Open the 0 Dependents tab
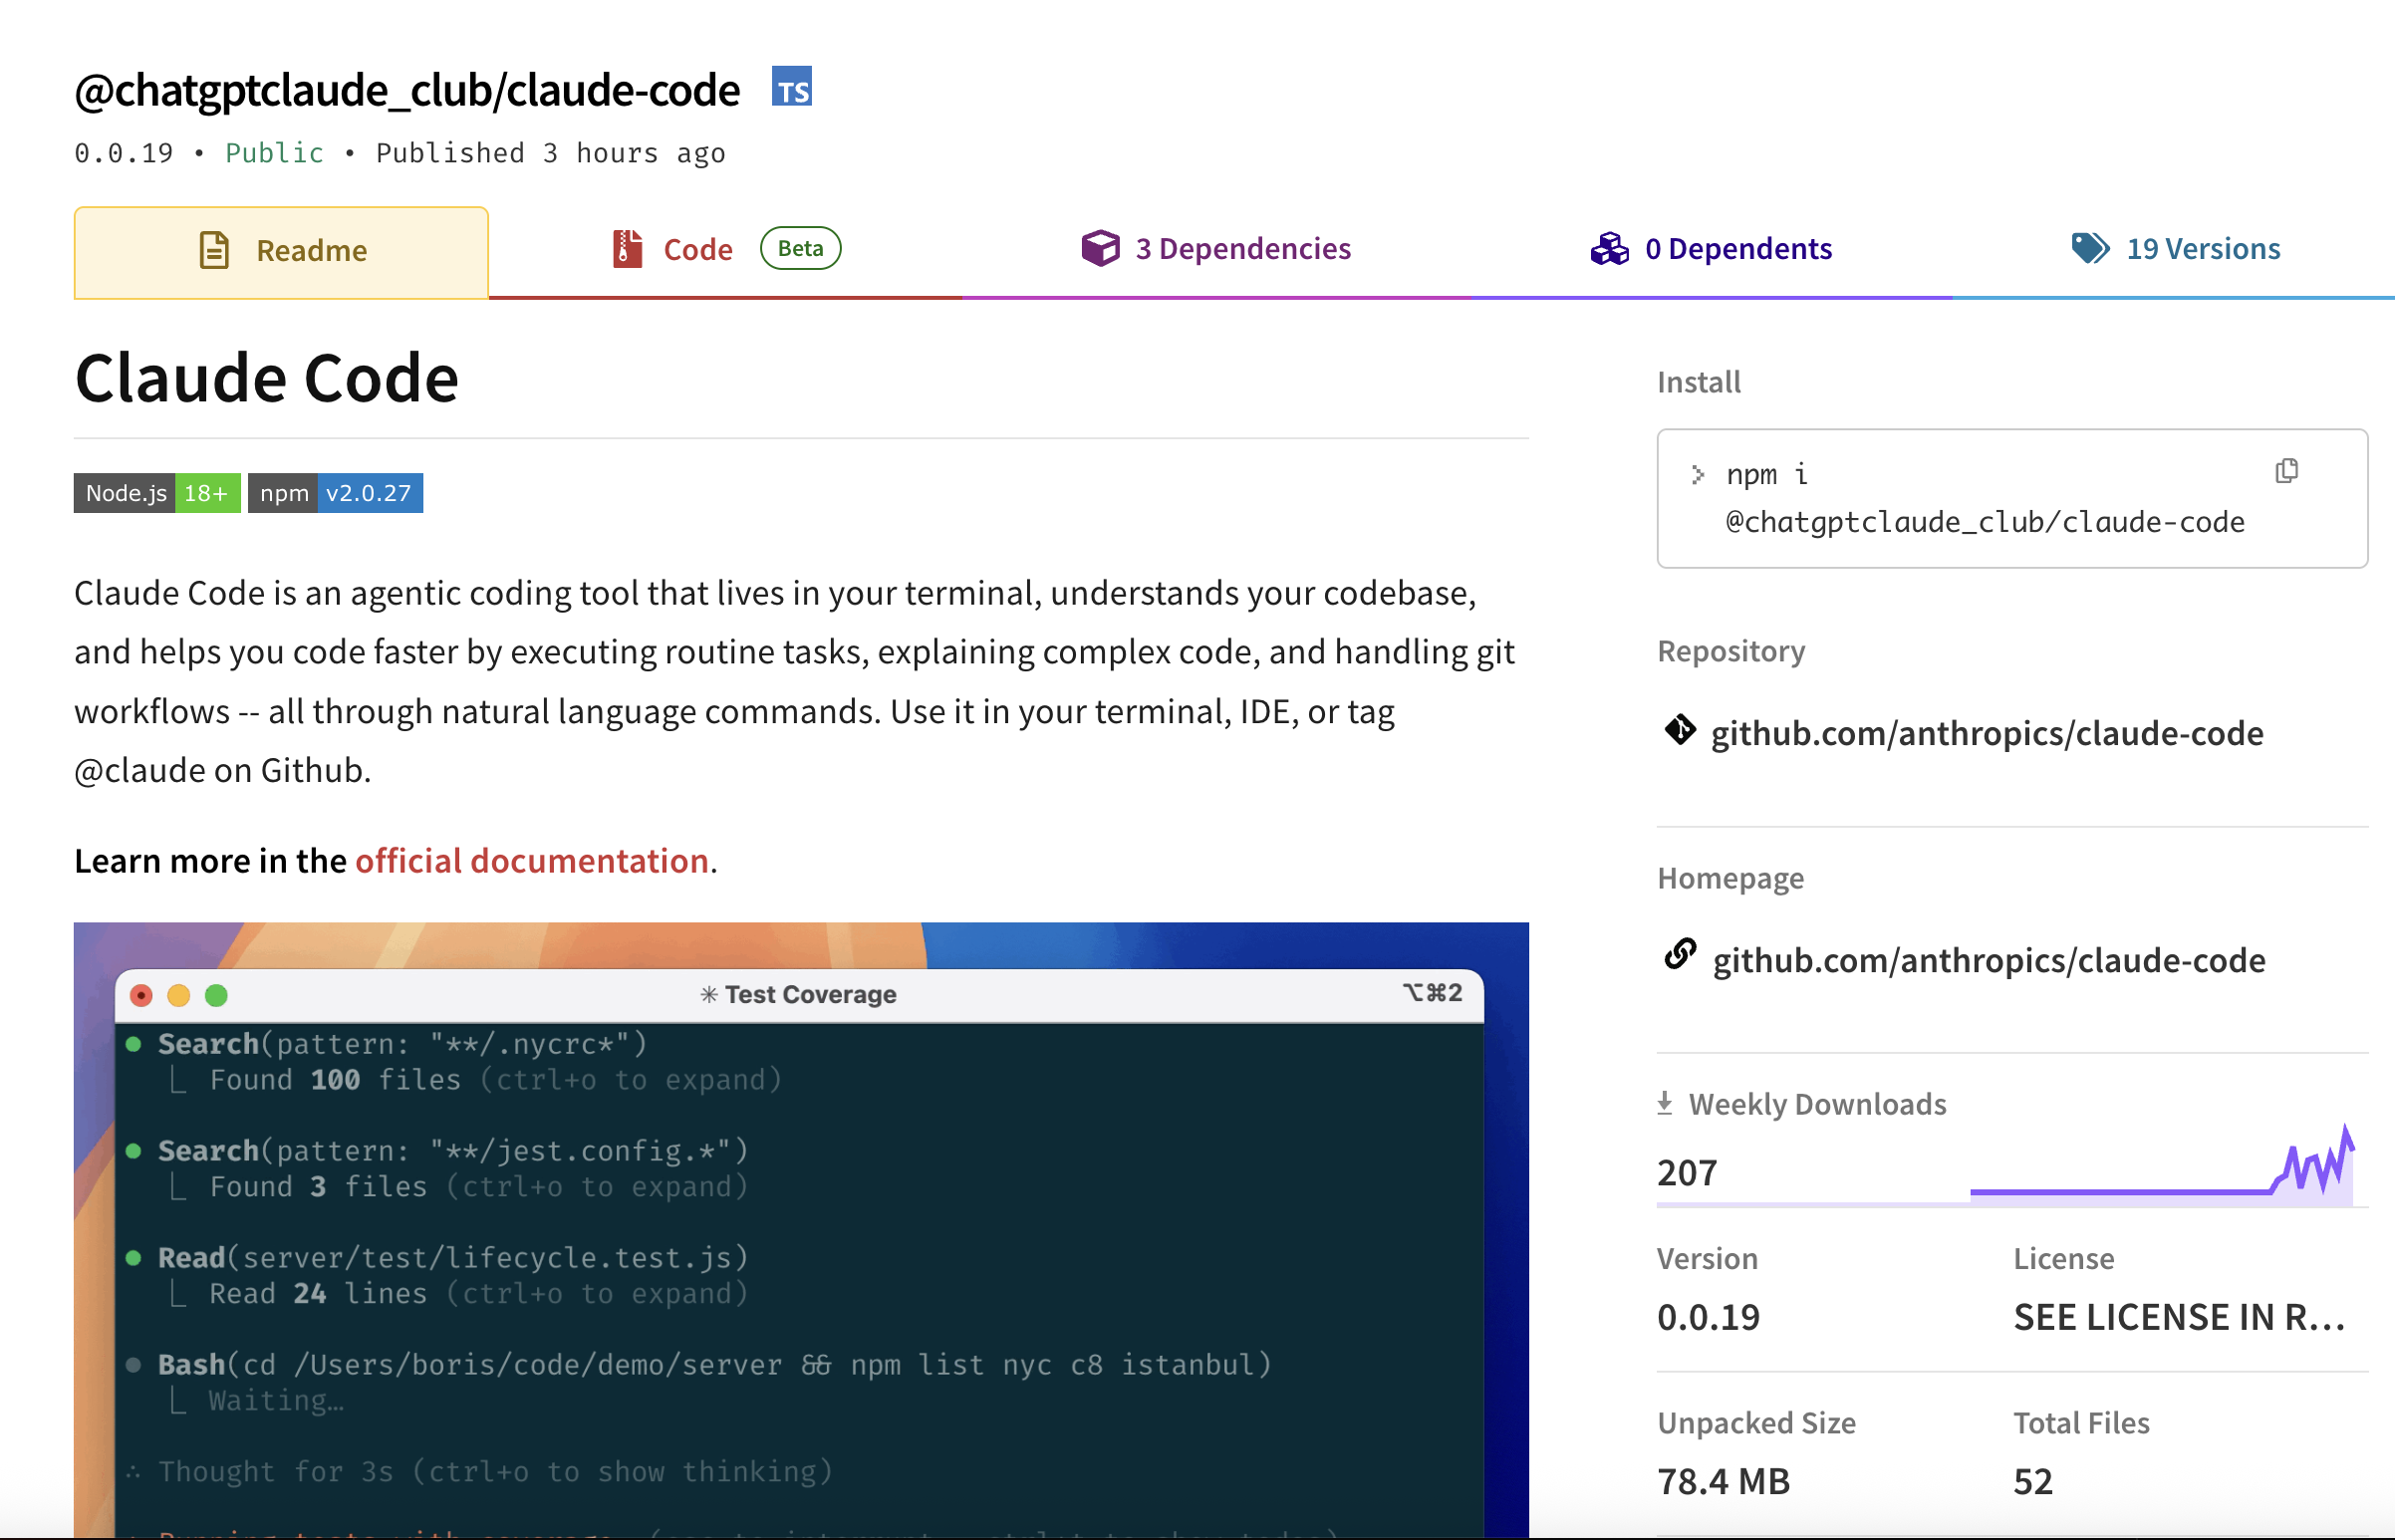Viewport: 2395px width, 1540px height. pyautogui.click(x=1738, y=248)
